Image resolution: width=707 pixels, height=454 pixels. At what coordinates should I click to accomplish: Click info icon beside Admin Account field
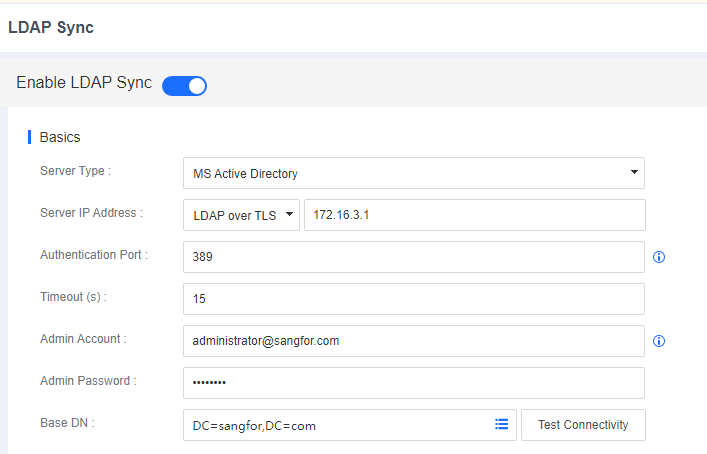tap(659, 341)
